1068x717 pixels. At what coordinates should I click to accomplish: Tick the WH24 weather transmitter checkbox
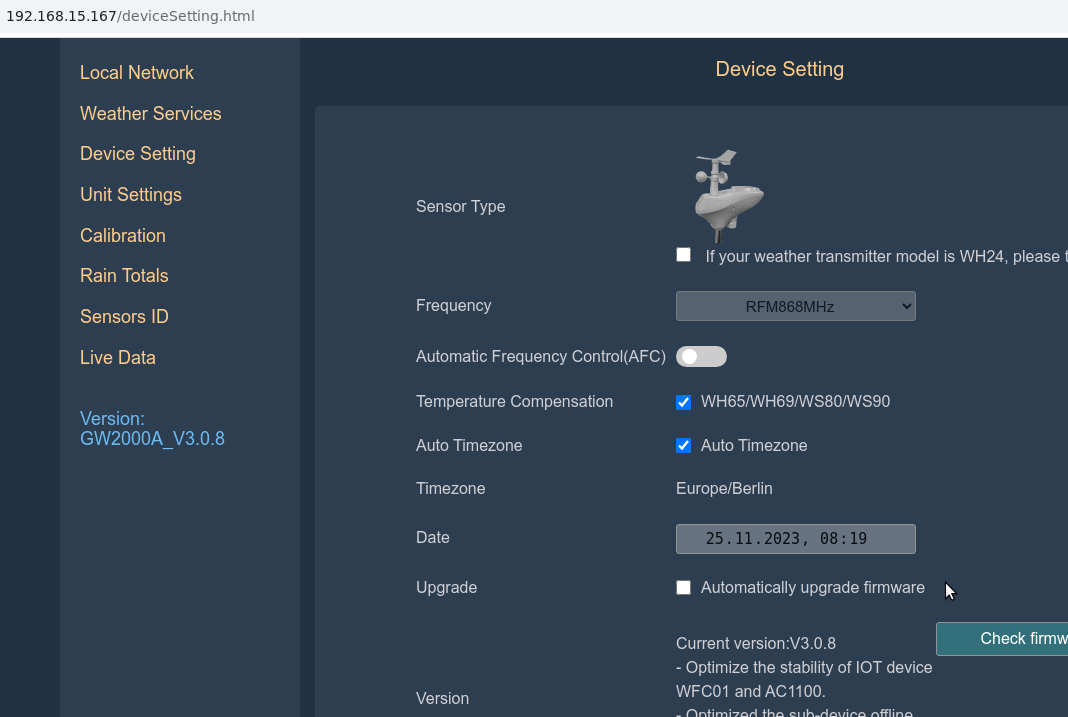pyautogui.click(x=683, y=255)
